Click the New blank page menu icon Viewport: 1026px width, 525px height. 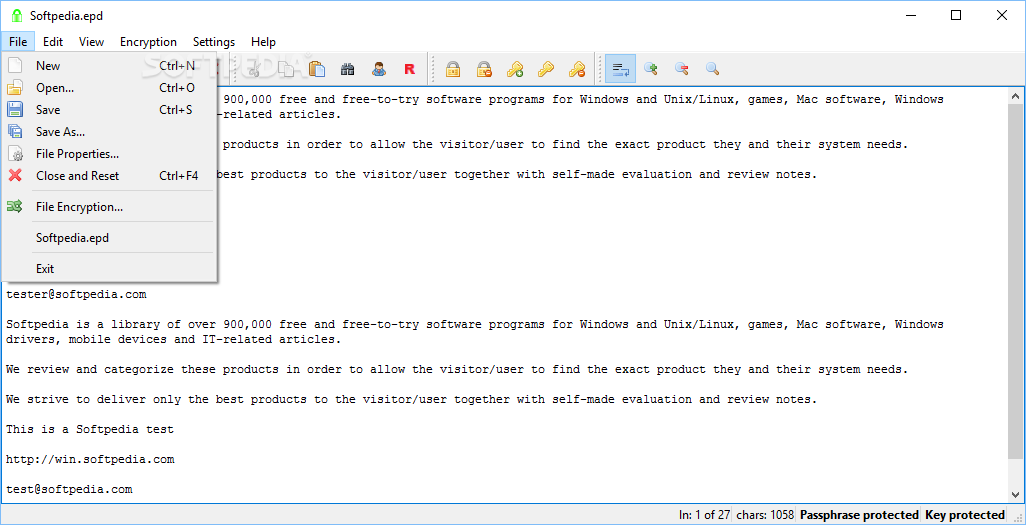click(14, 65)
